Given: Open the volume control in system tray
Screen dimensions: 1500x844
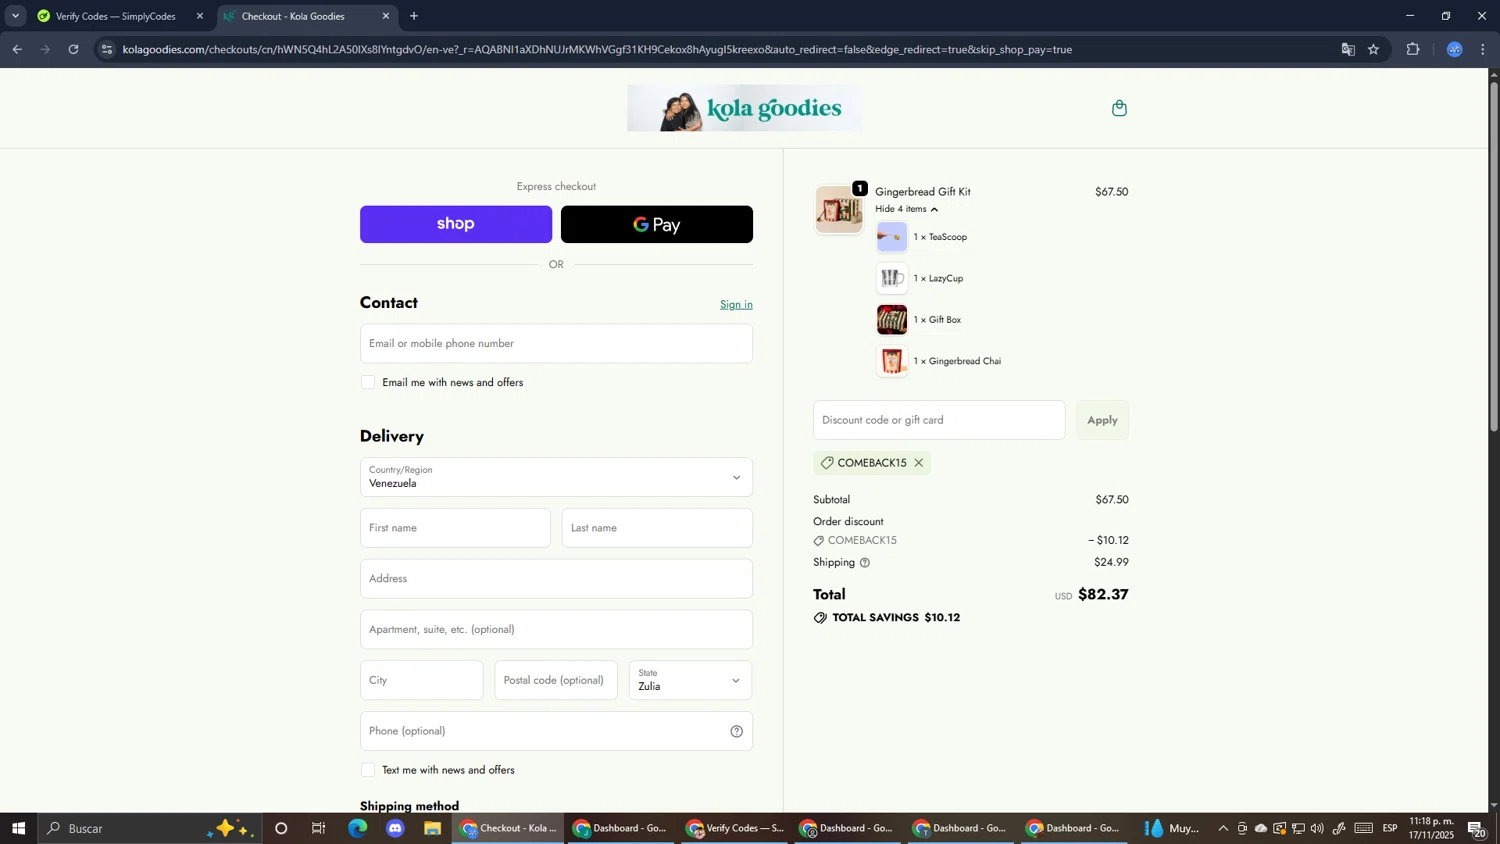Looking at the screenshot, I should pyautogui.click(x=1317, y=828).
